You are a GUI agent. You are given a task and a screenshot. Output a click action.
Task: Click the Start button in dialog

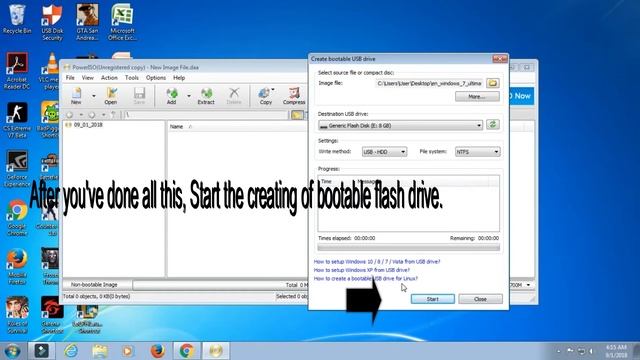coord(433,299)
